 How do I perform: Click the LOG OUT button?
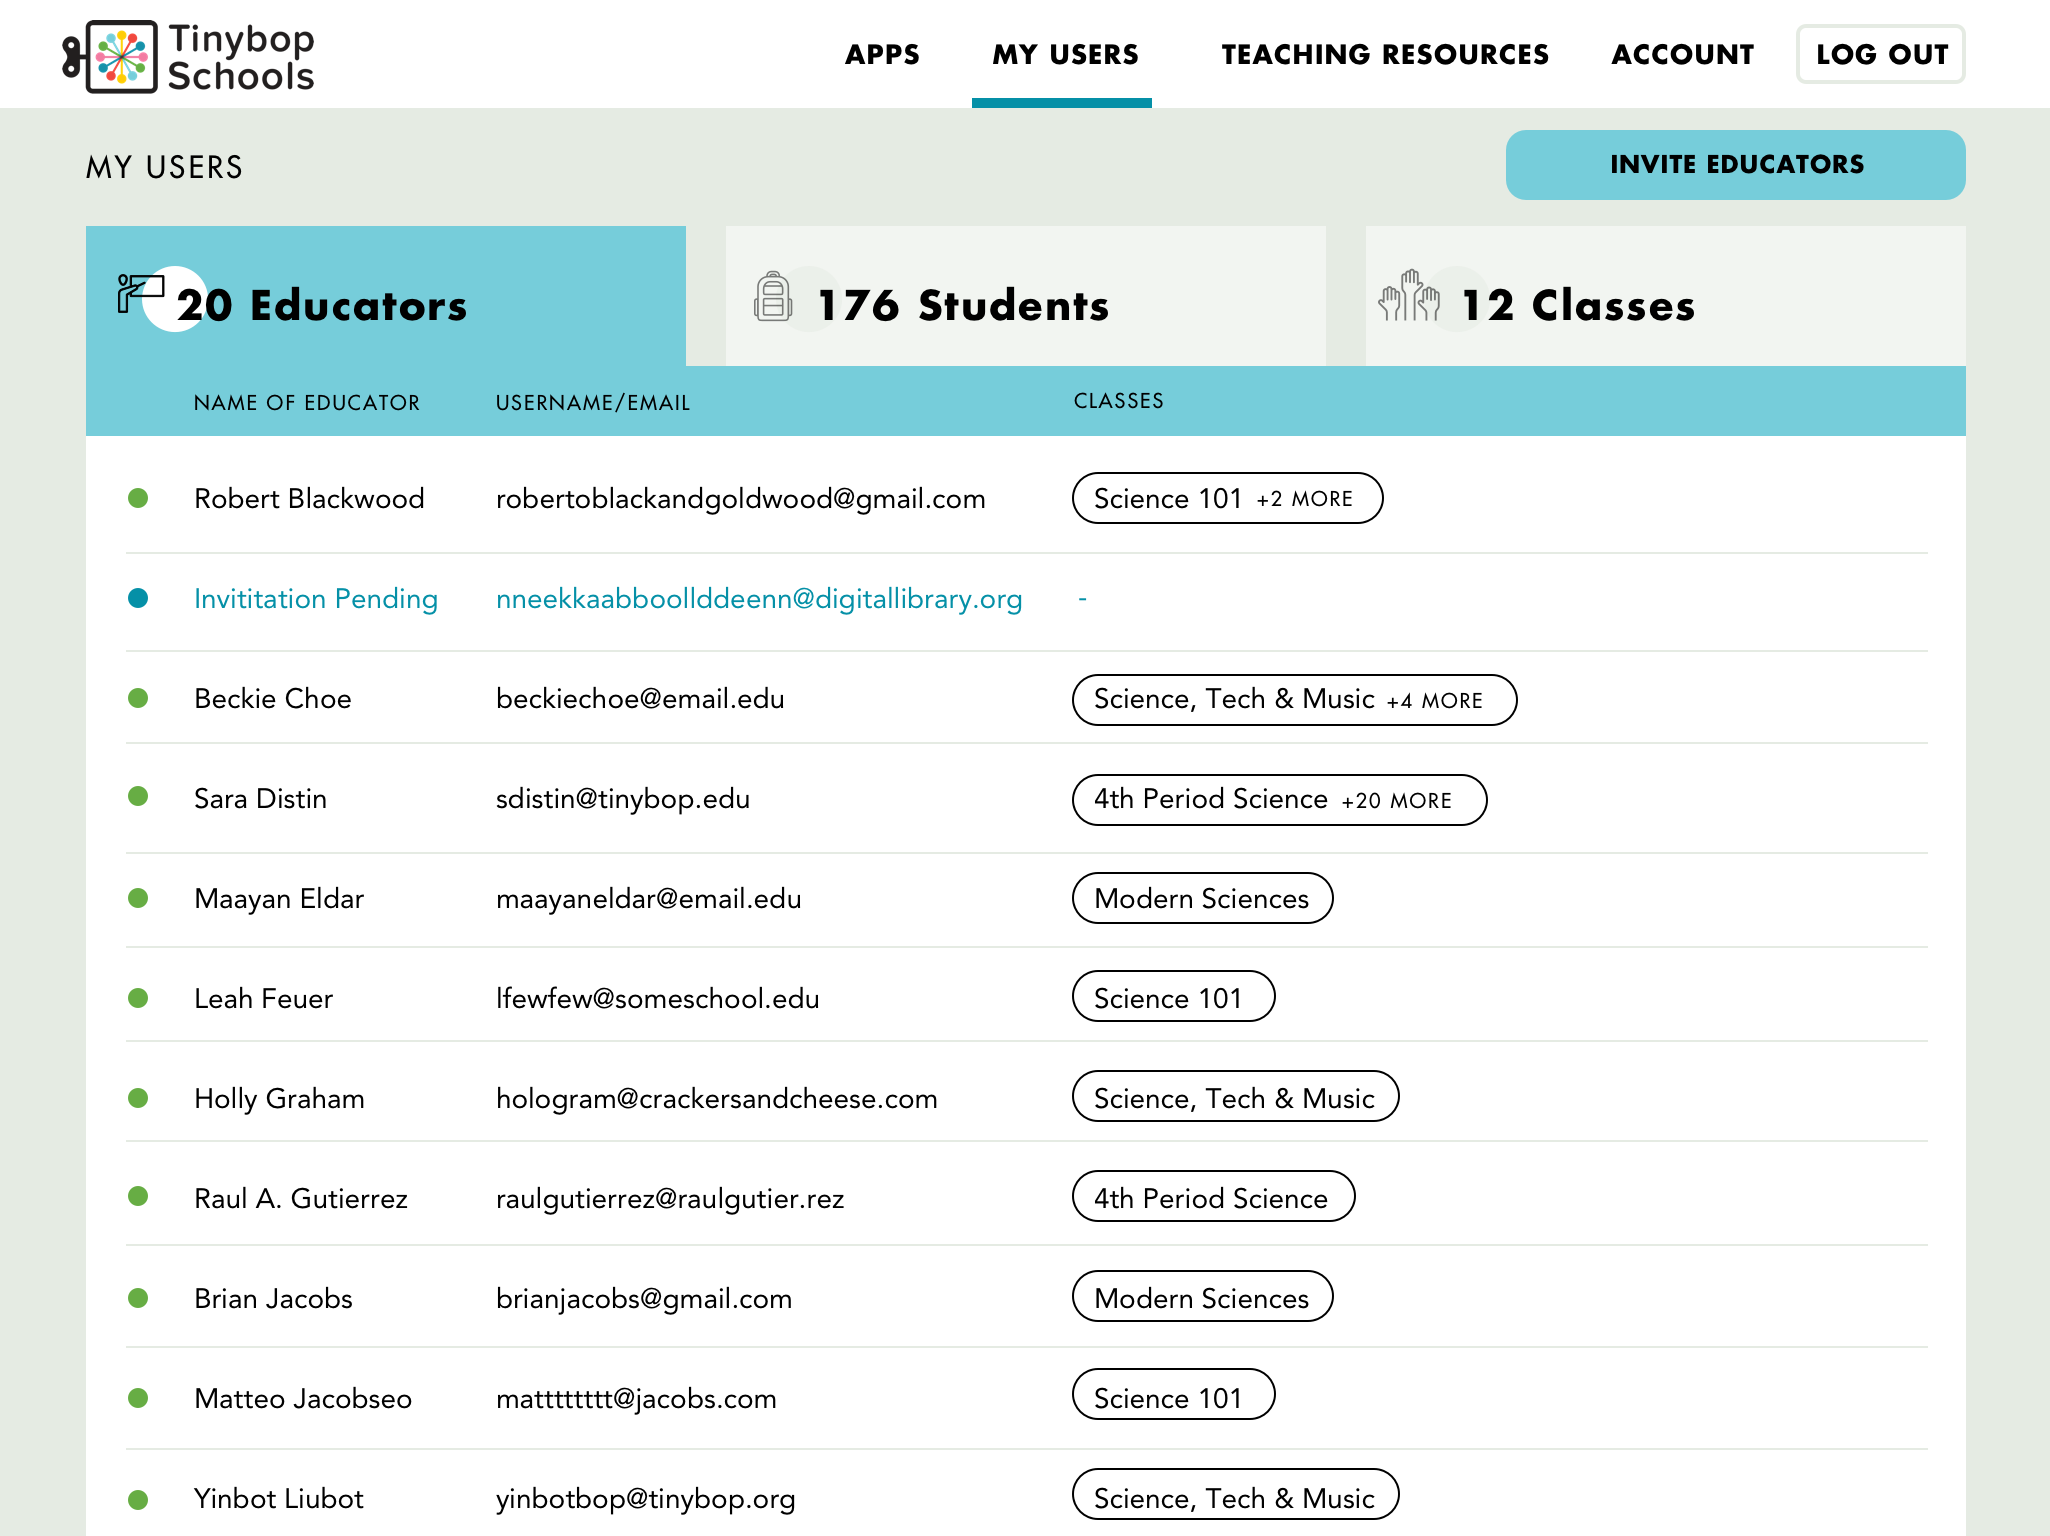pyautogui.click(x=1881, y=54)
